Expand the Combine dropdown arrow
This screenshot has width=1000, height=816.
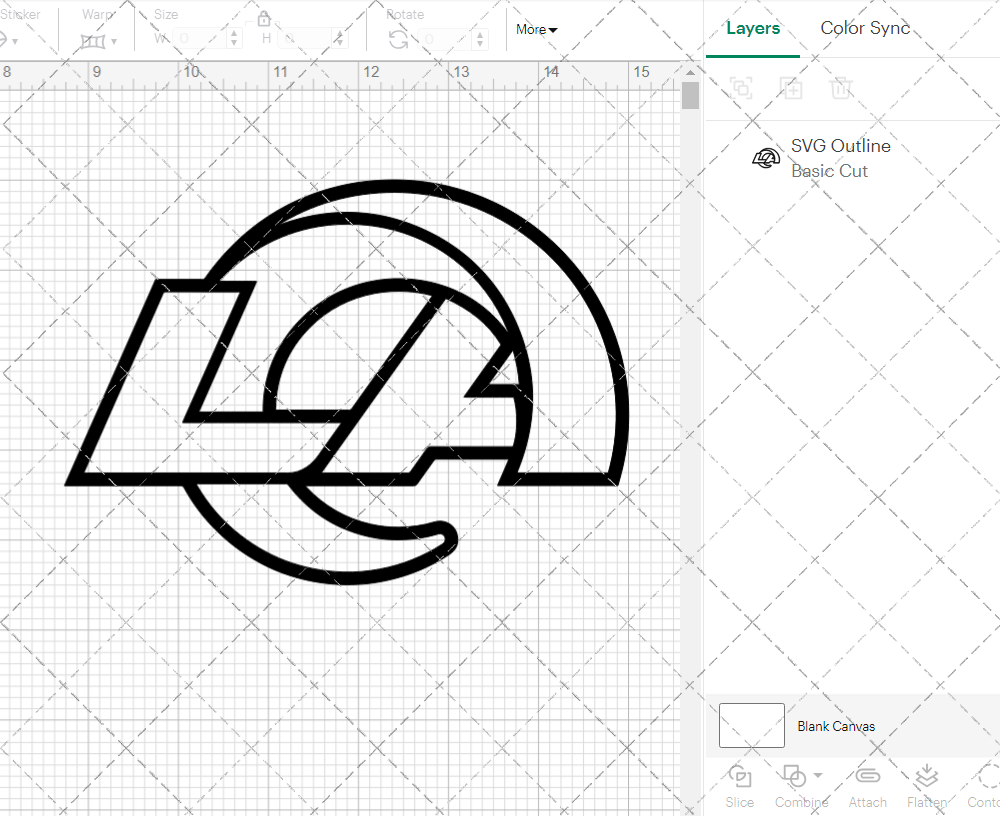(818, 776)
